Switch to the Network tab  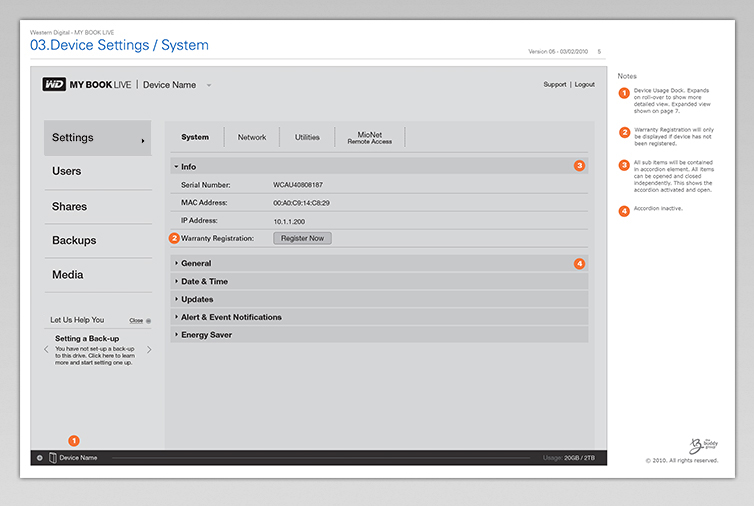coord(251,137)
